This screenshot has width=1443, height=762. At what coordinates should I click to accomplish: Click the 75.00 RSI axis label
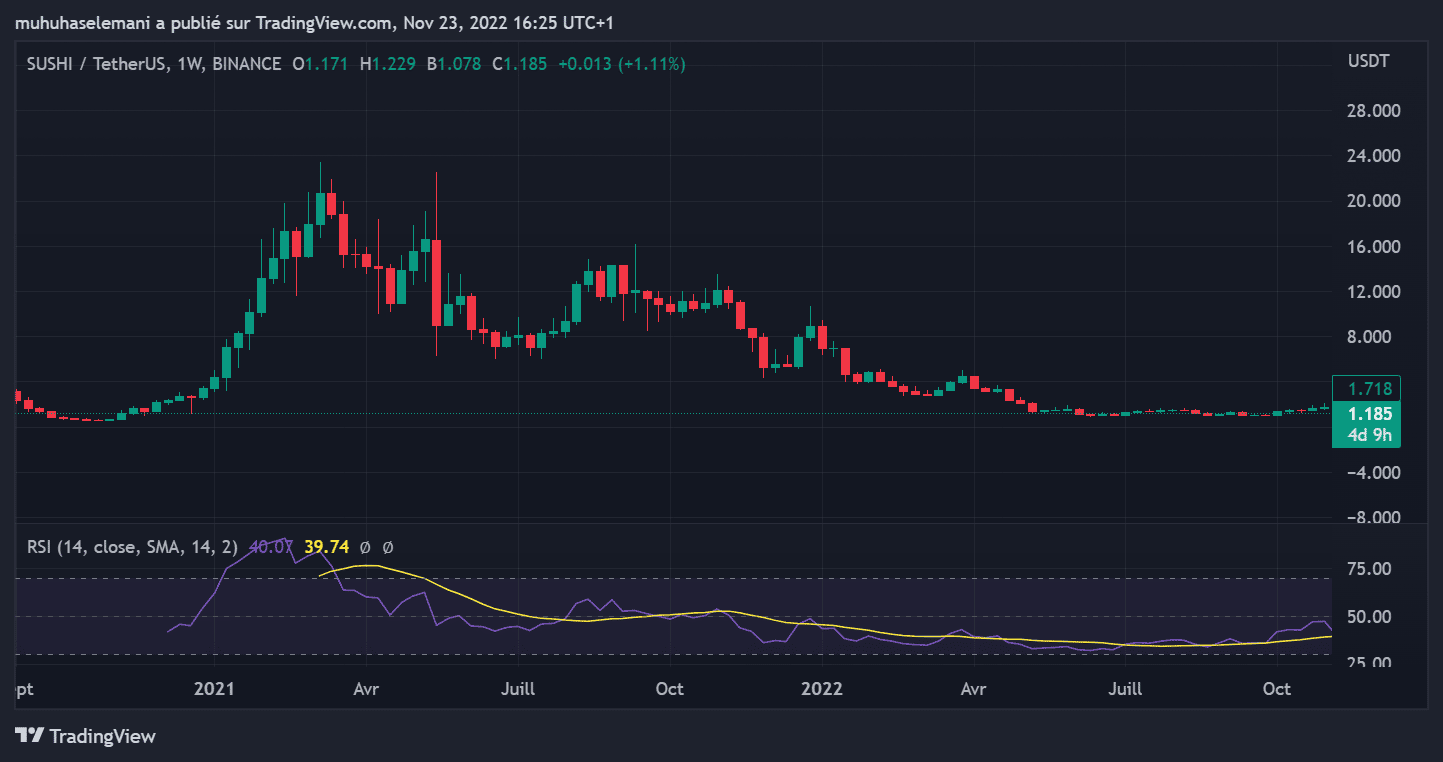(x=1368, y=569)
